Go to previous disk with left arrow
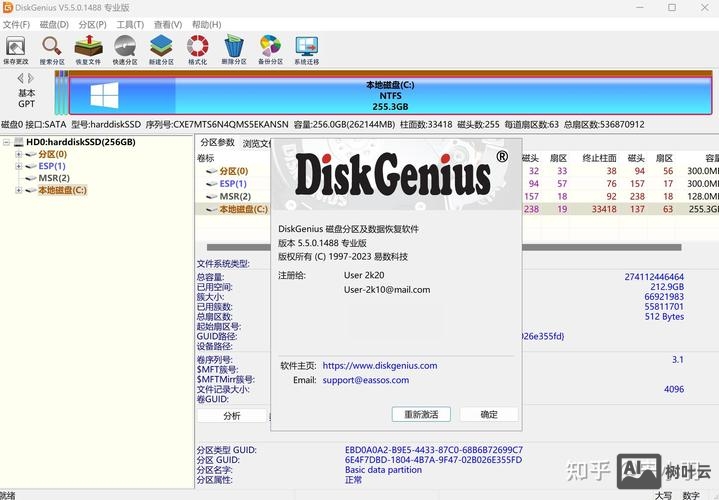 click(x=20, y=78)
